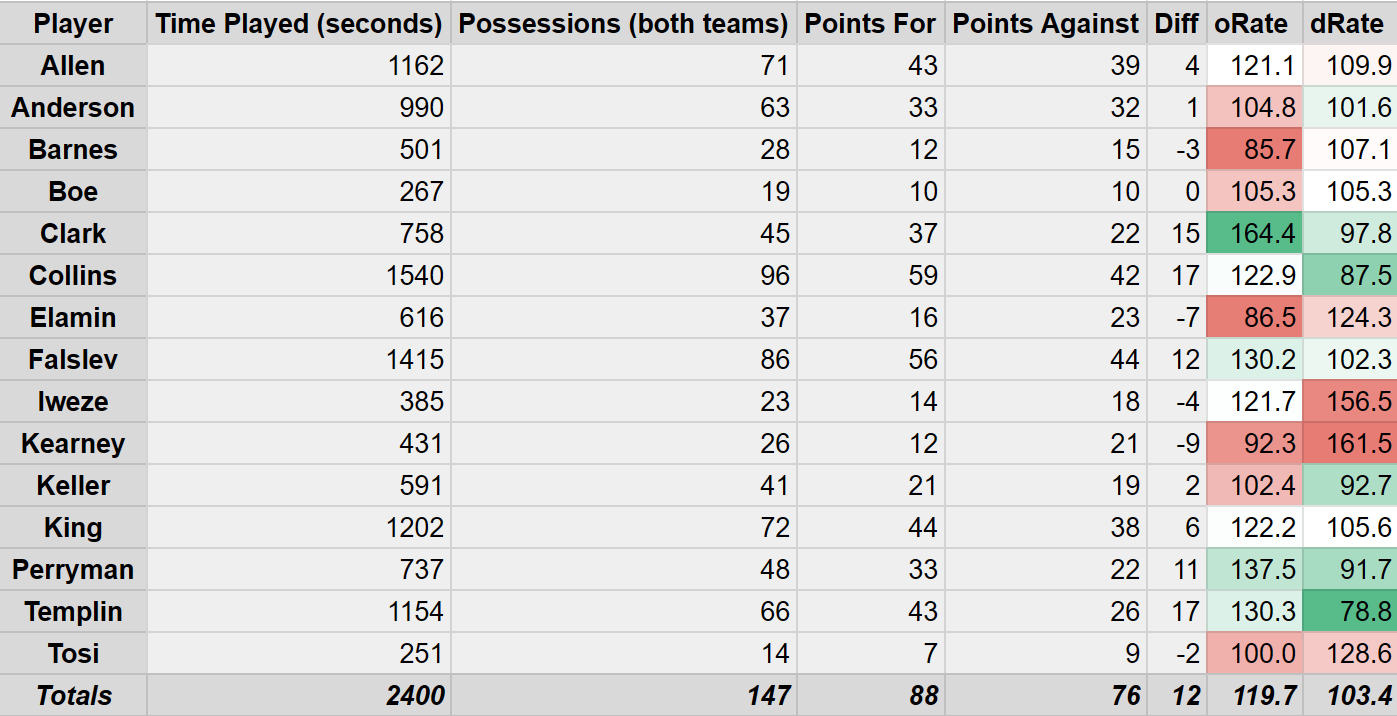This screenshot has height=716, width=1397.
Task: Click the Player column header
Action: pos(73,23)
